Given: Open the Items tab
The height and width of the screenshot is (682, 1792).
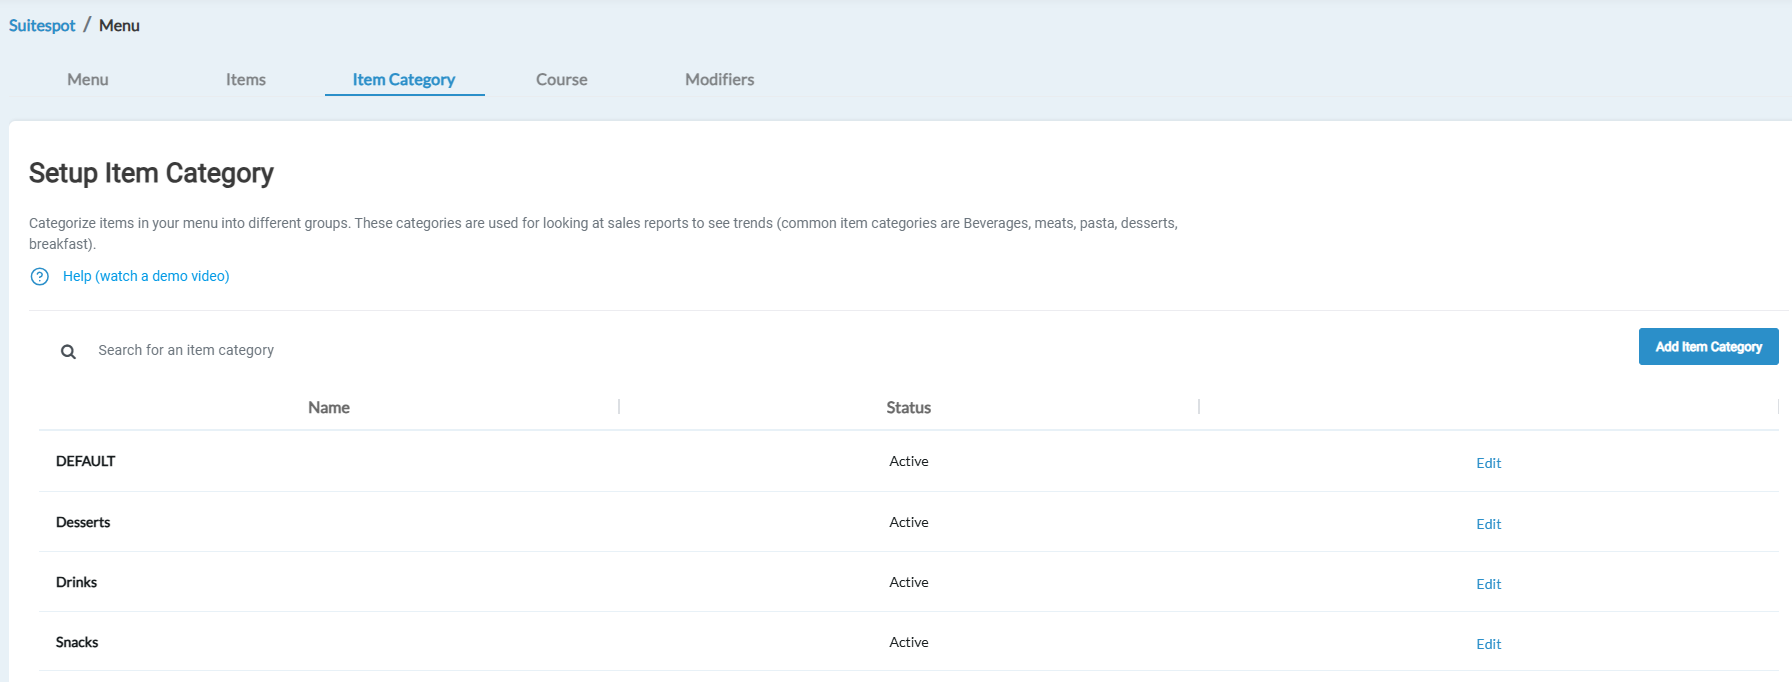Looking at the screenshot, I should pos(246,80).
